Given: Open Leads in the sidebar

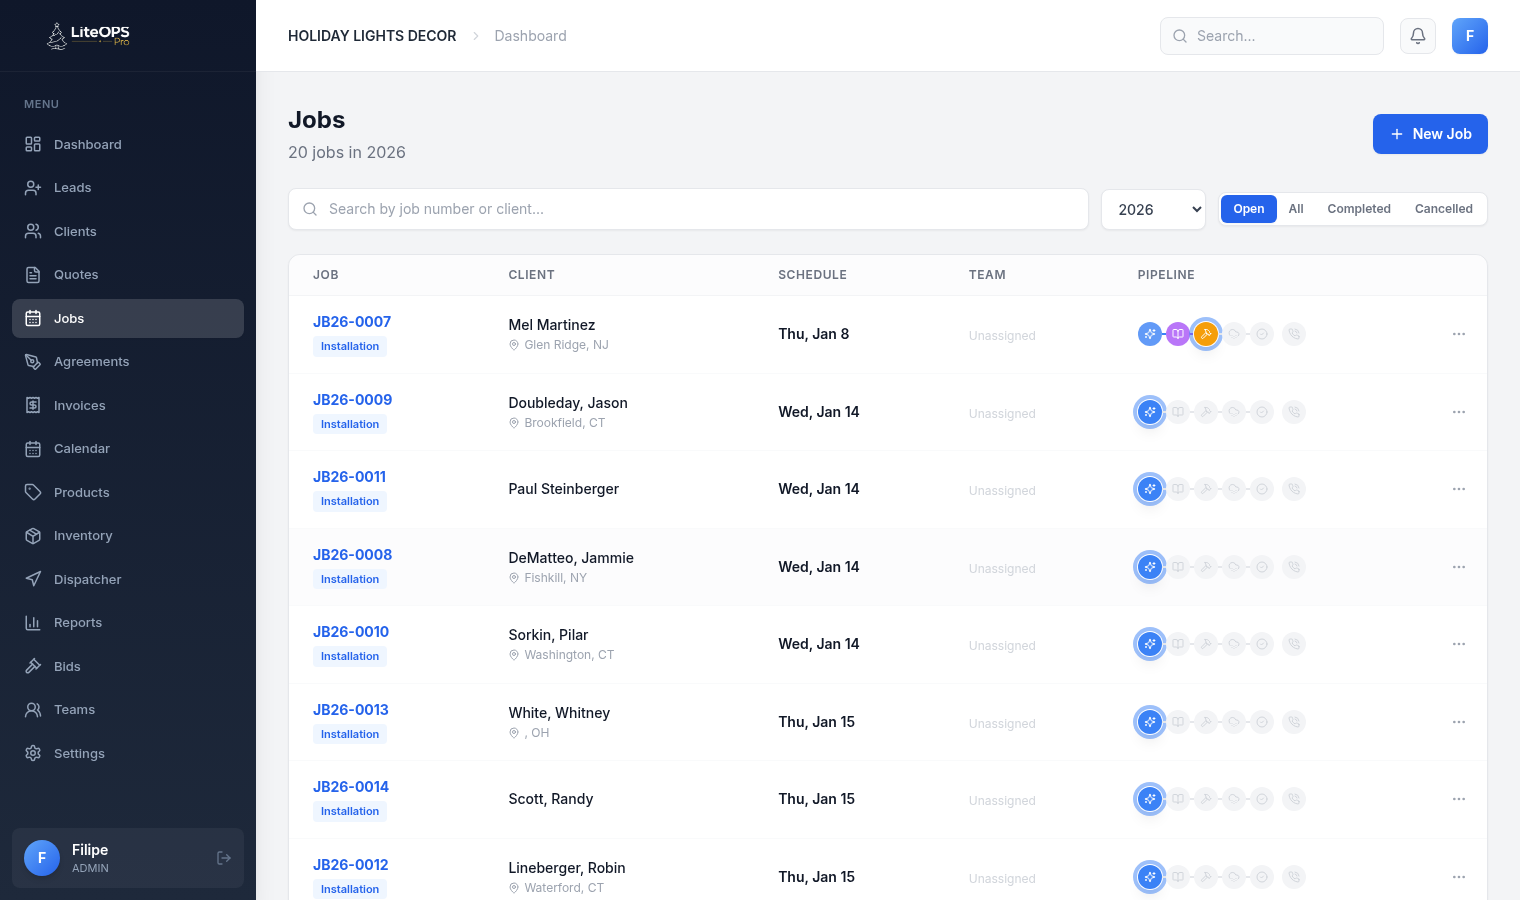Looking at the screenshot, I should (x=128, y=188).
